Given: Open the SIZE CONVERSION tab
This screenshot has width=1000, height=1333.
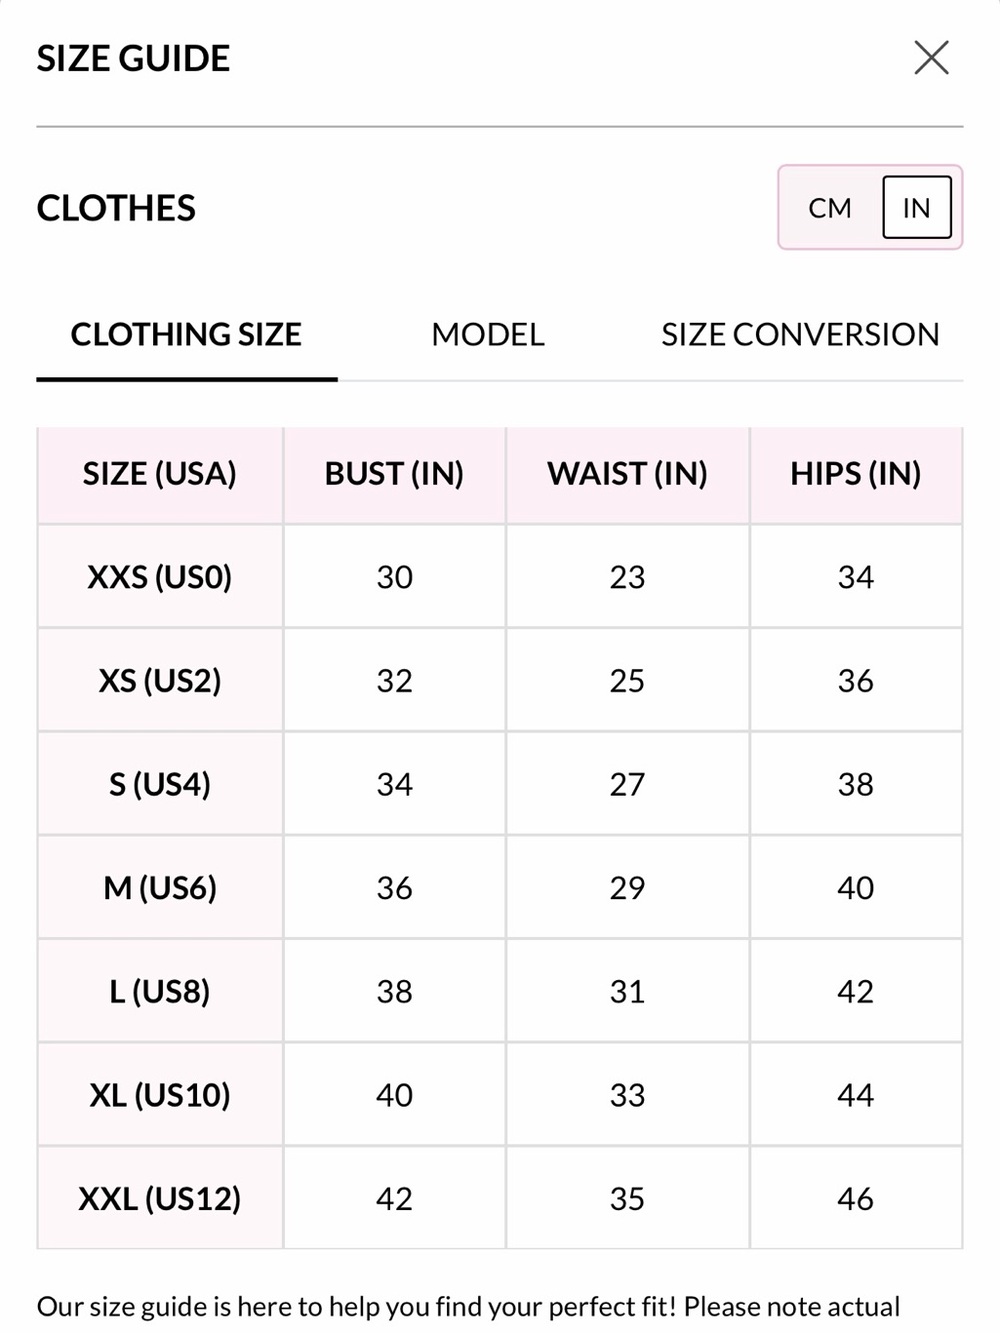Looking at the screenshot, I should [x=800, y=334].
